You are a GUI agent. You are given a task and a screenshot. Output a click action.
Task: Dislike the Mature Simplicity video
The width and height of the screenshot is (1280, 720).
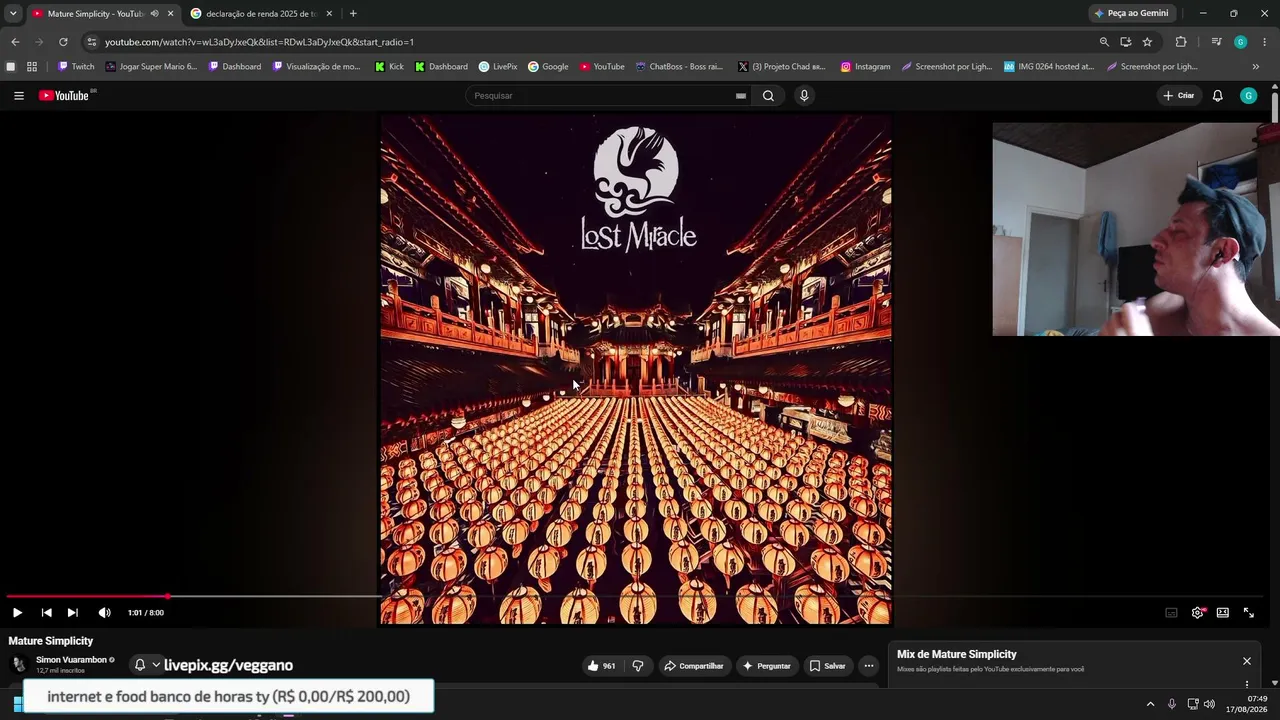click(x=638, y=666)
